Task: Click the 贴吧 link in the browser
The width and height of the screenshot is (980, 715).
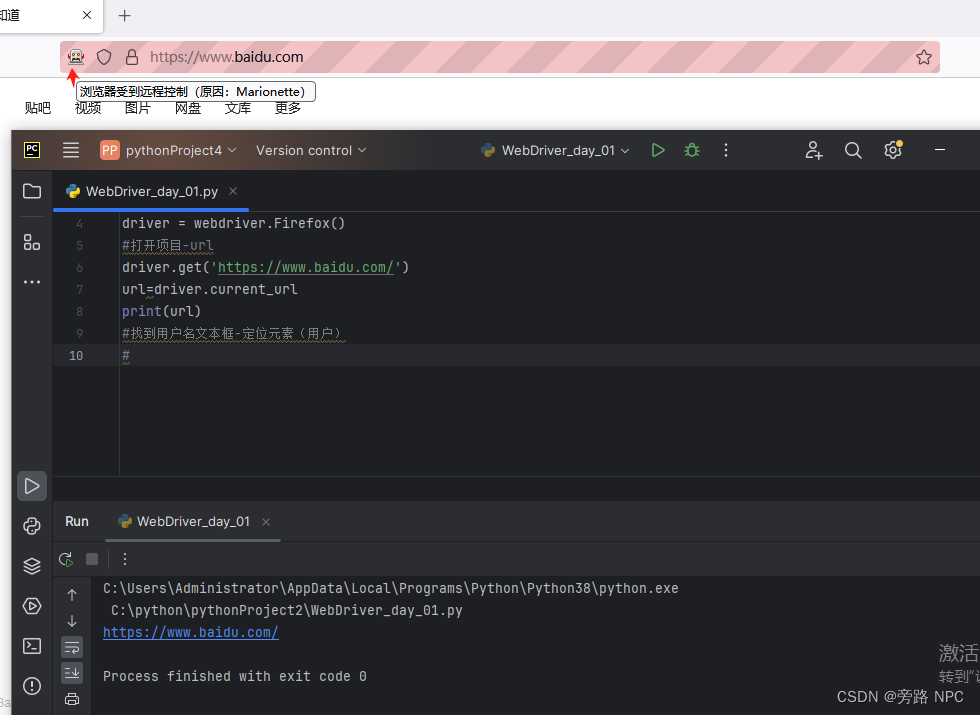Action: pos(37,108)
